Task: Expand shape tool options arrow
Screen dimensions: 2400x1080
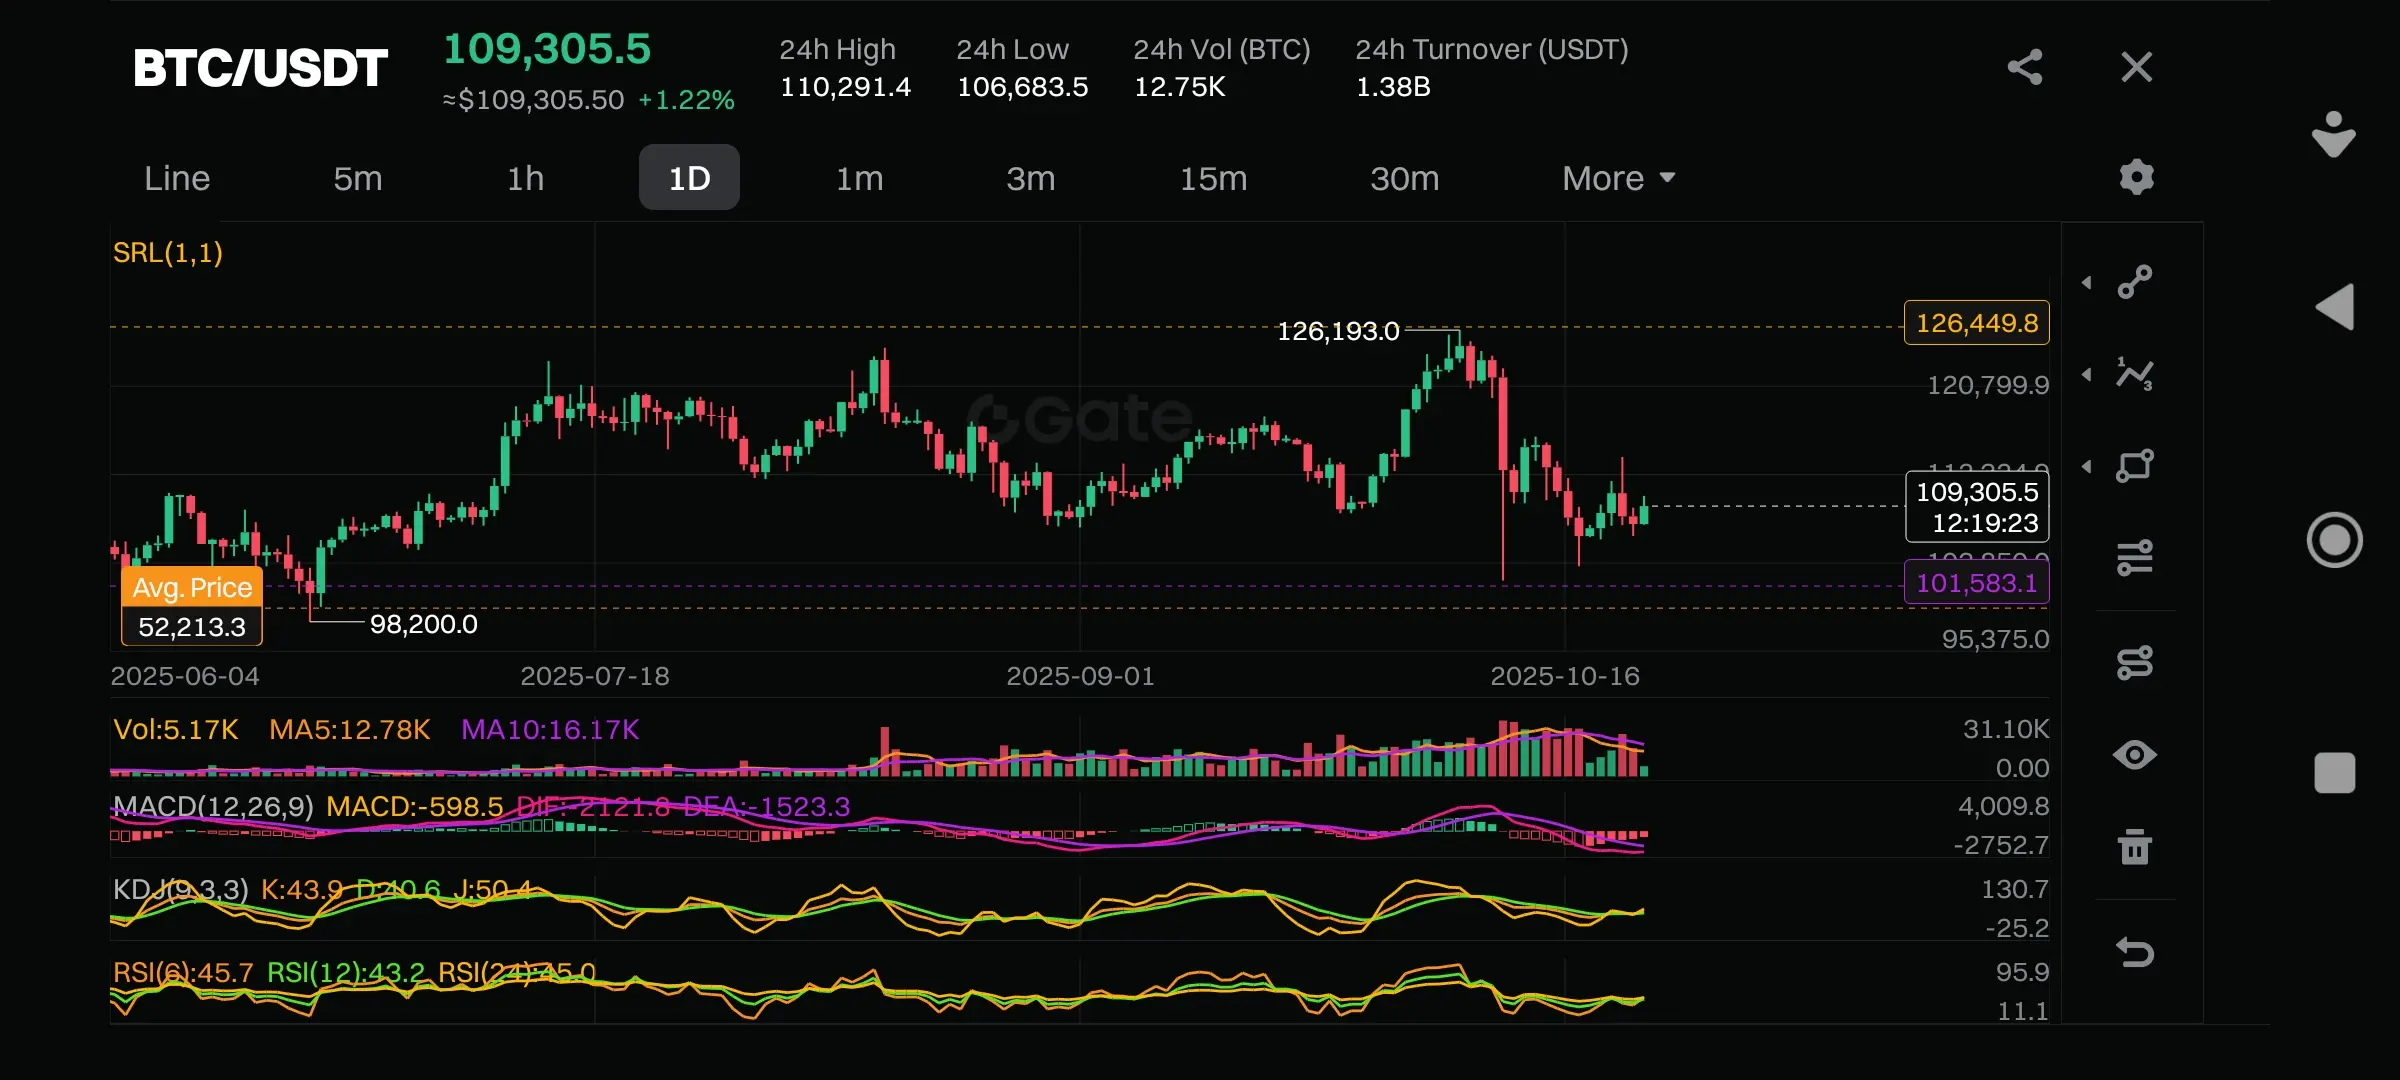Action: tap(2087, 467)
